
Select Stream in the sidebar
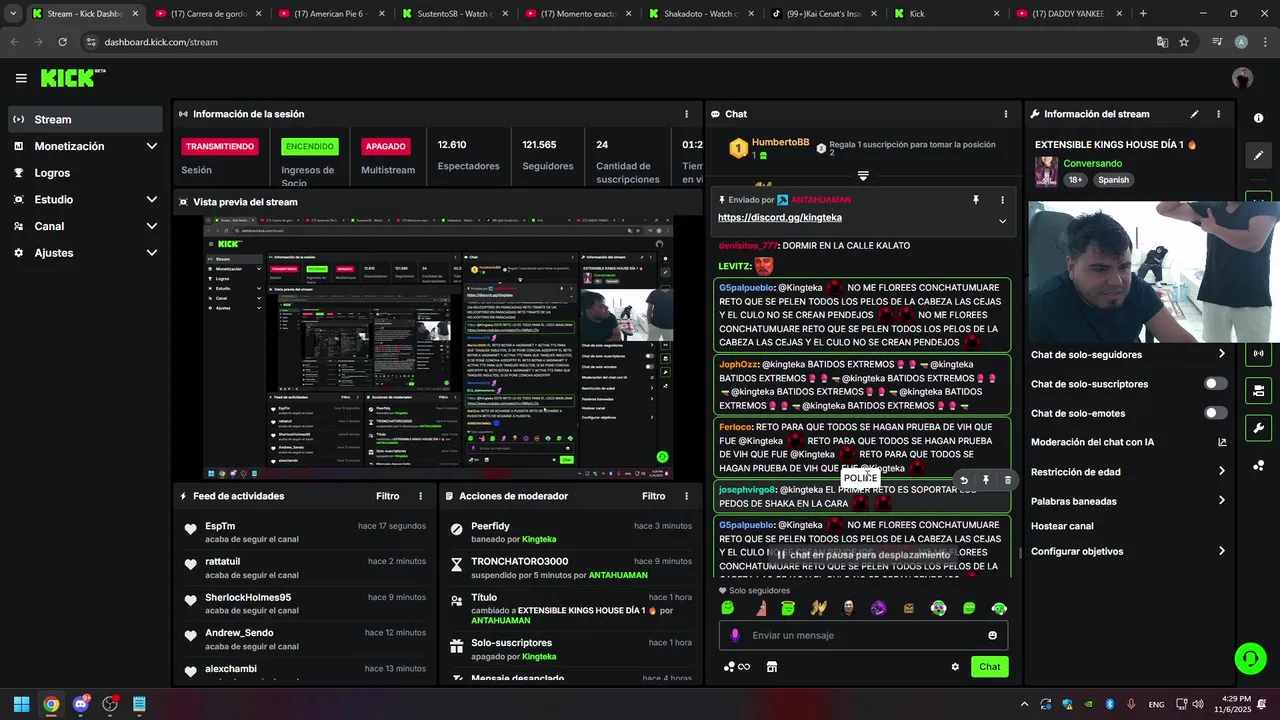85,119
